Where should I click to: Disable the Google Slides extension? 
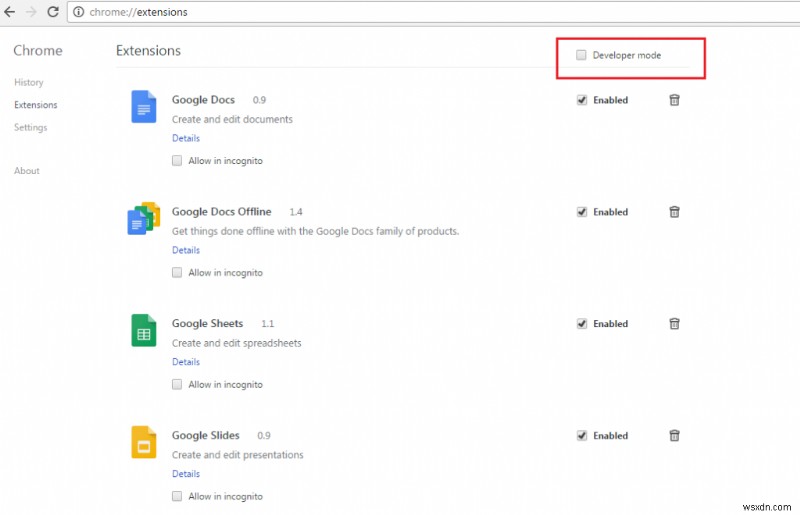click(x=582, y=435)
